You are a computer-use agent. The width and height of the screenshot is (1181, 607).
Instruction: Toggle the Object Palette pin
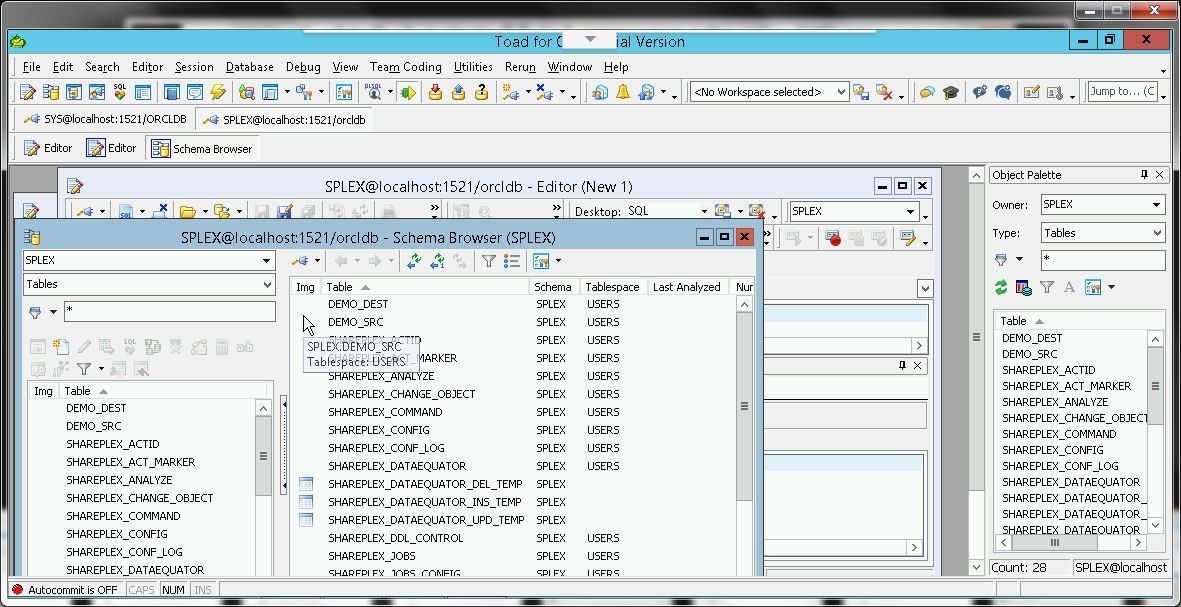point(1144,175)
